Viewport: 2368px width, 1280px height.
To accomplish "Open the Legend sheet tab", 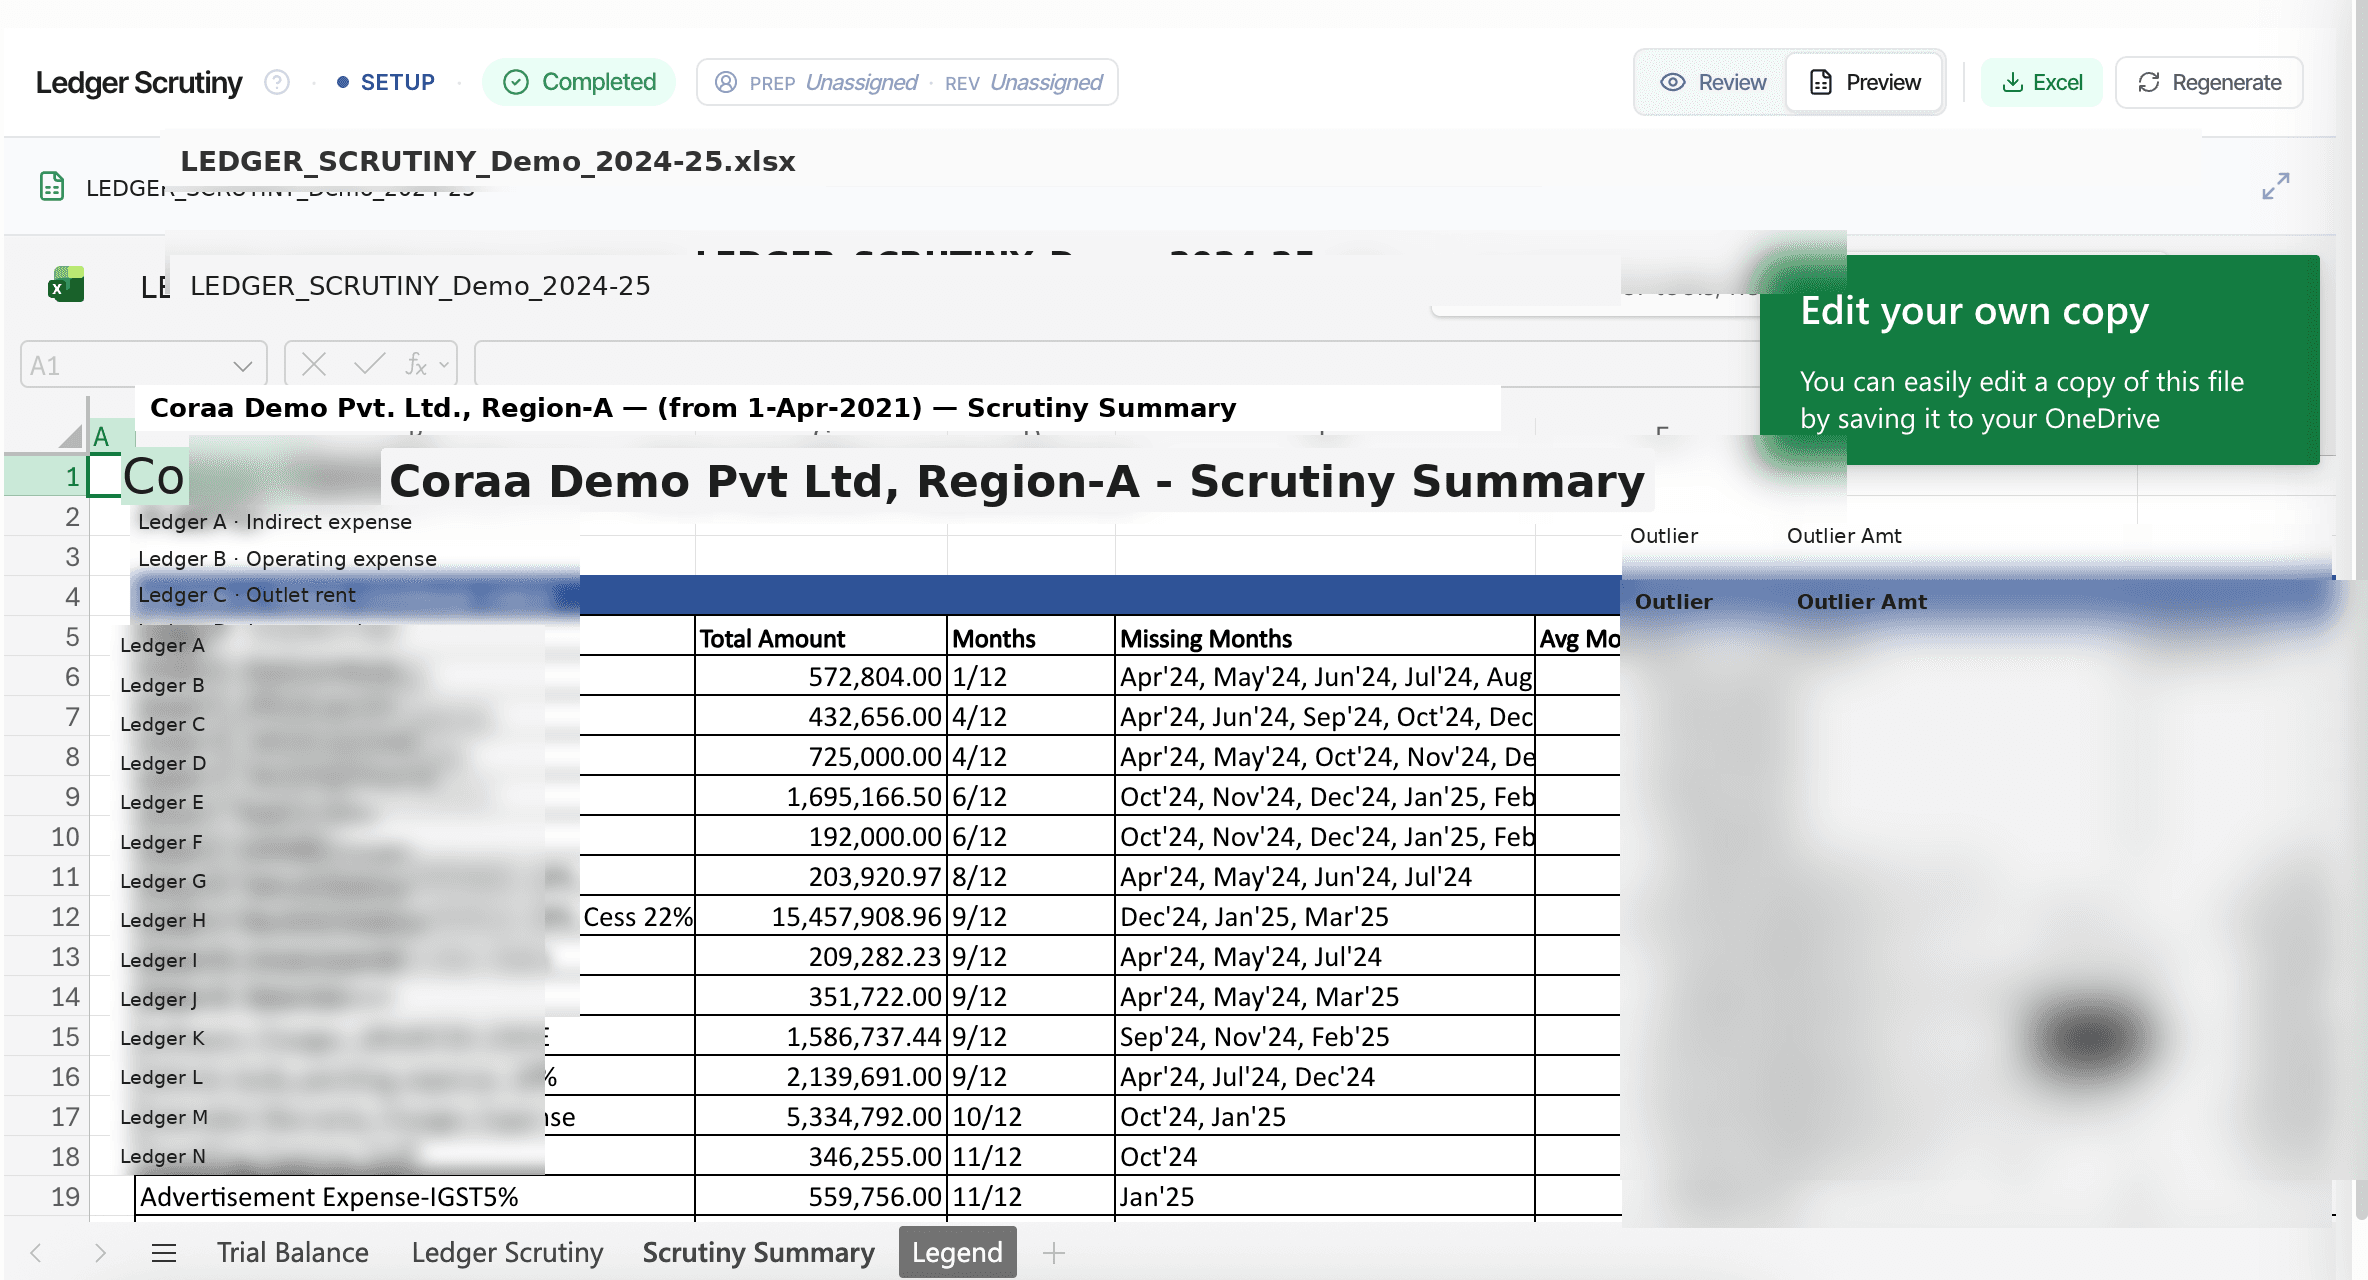I will point(957,1253).
